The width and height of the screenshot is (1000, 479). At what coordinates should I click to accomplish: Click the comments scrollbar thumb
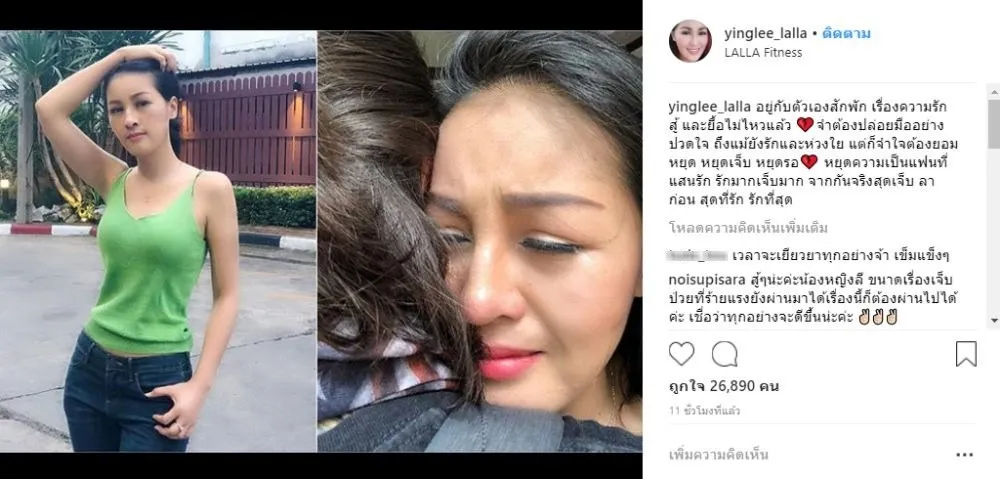[994, 122]
